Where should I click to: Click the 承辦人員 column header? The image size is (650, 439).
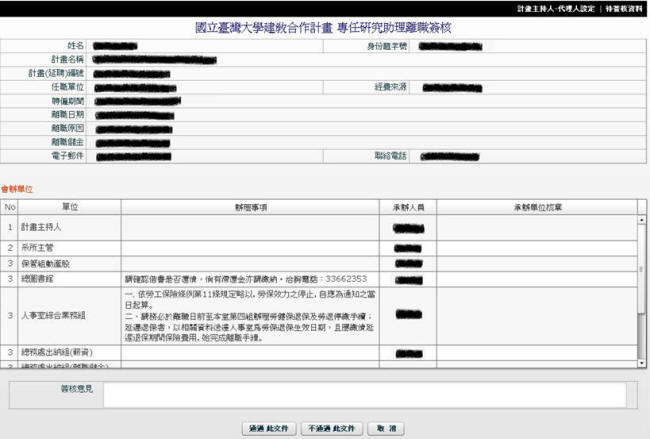pyautogui.click(x=408, y=207)
